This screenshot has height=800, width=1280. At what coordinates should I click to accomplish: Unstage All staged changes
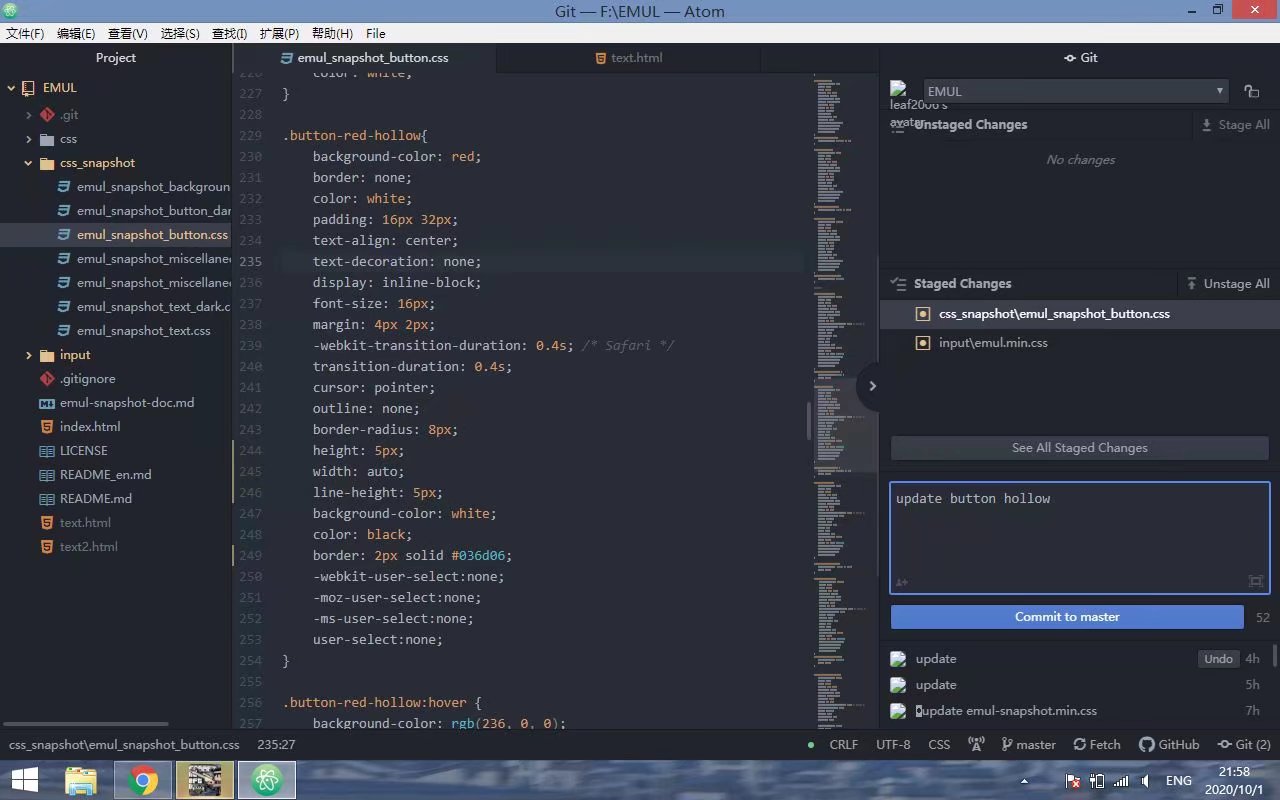click(x=1235, y=283)
